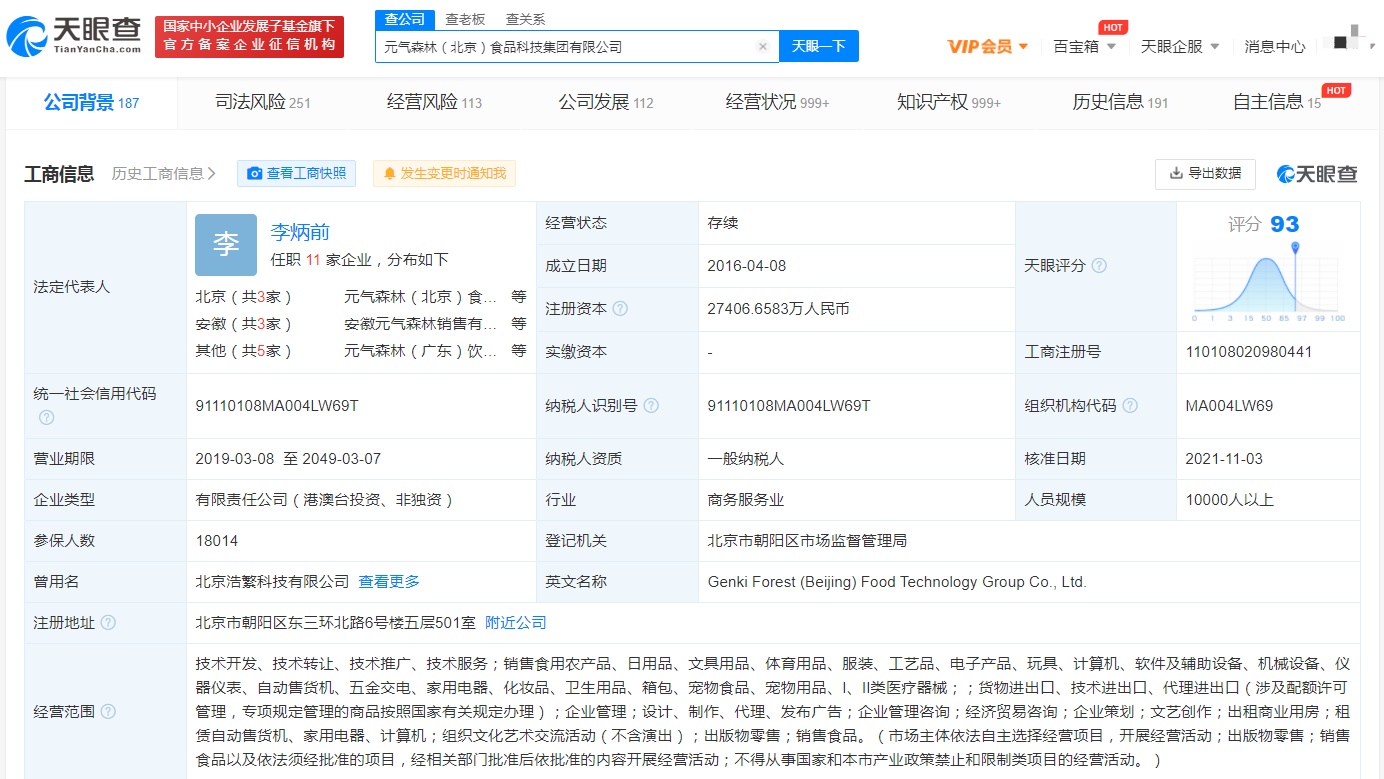Show more via 等 in the 其他（共5家）row
Screen dimensions: 1384x779
point(518,351)
